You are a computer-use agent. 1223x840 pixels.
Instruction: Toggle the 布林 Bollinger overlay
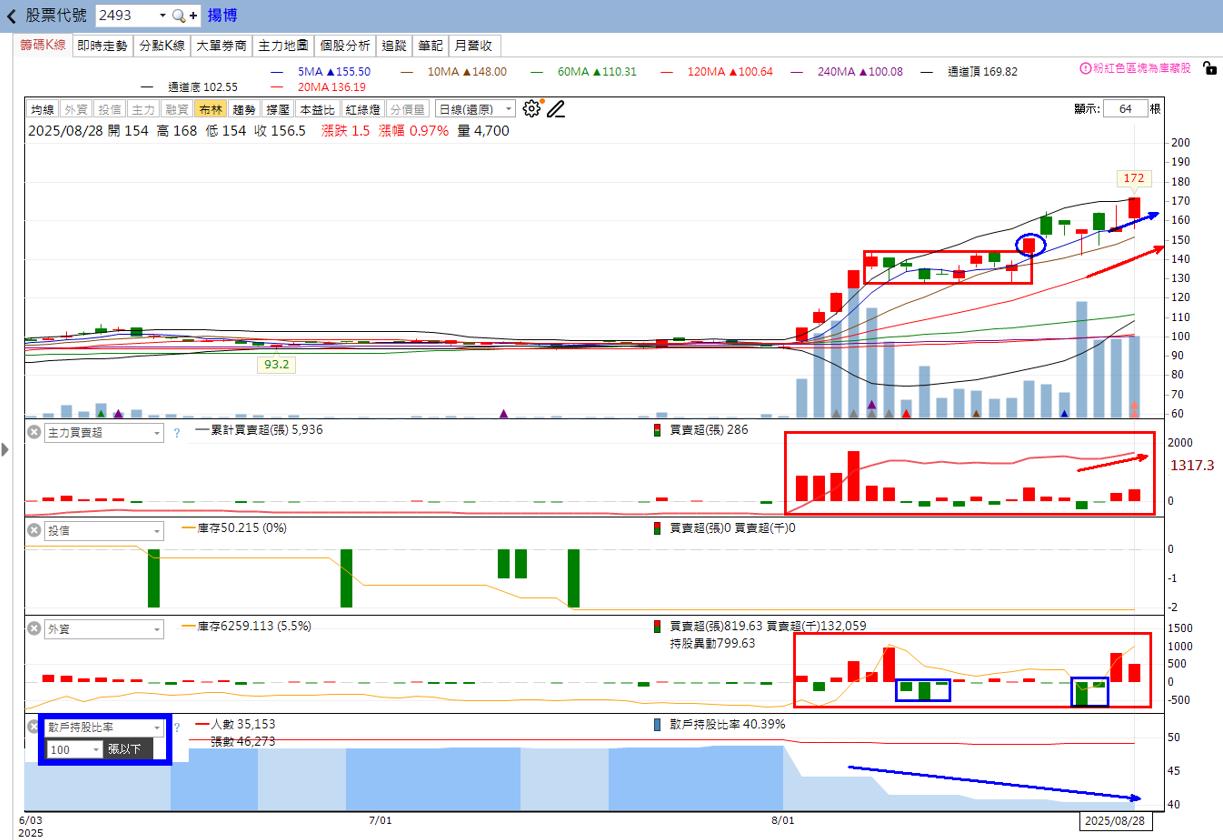210,109
